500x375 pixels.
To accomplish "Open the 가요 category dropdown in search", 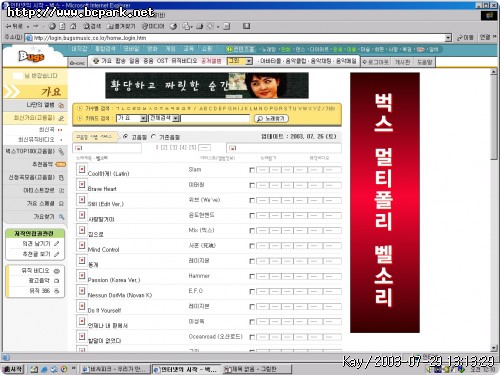I will point(132,118).
